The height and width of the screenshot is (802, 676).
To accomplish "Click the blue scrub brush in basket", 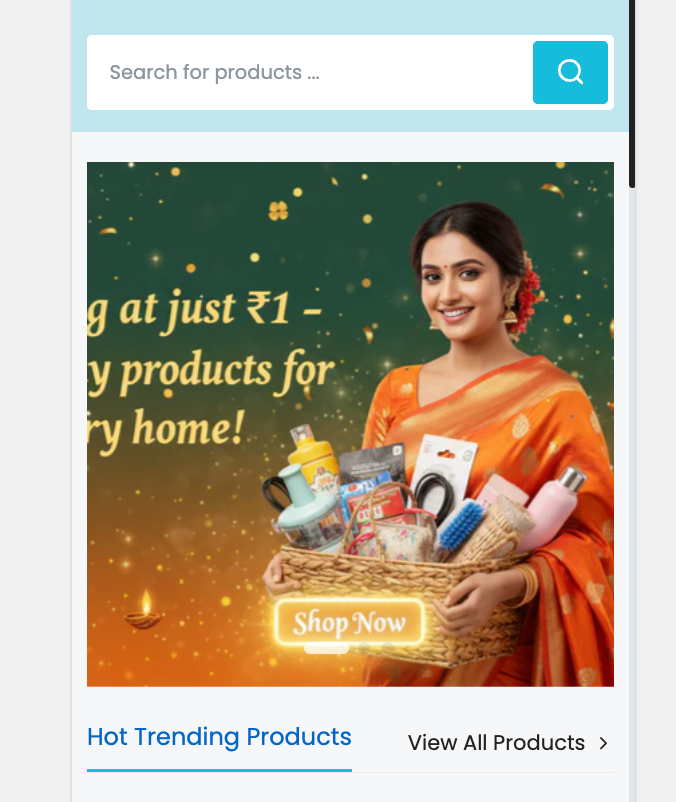I will pos(461,525).
